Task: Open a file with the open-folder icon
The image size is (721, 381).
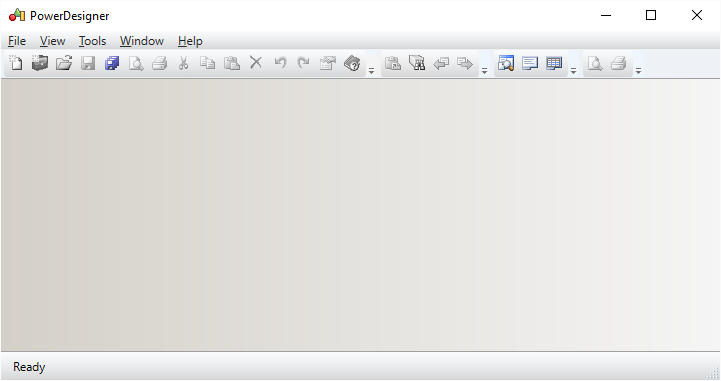Action: point(64,63)
